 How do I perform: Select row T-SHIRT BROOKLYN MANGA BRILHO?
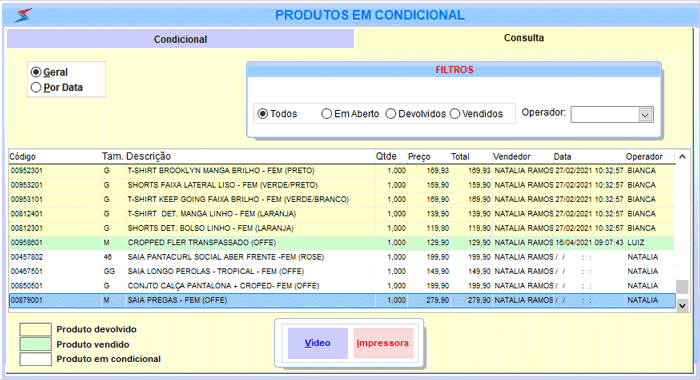(342, 171)
